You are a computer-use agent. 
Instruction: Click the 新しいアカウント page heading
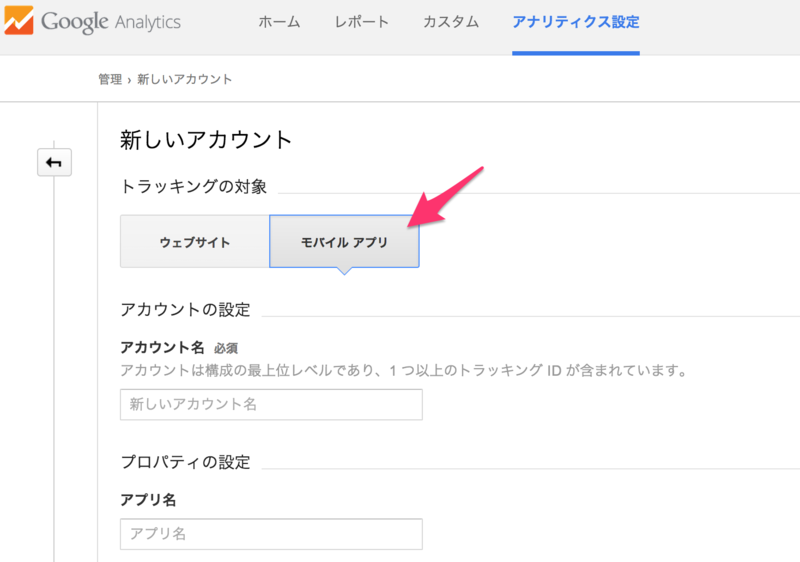[x=206, y=139]
